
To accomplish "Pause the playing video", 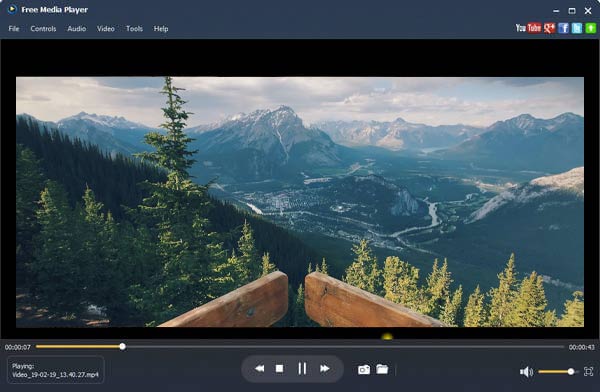I will click(x=302, y=369).
